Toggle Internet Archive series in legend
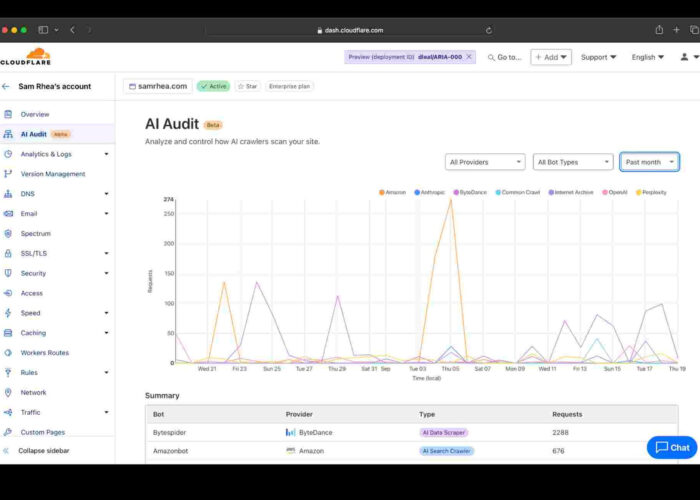This screenshot has width=700, height=500. coord(571,192)
